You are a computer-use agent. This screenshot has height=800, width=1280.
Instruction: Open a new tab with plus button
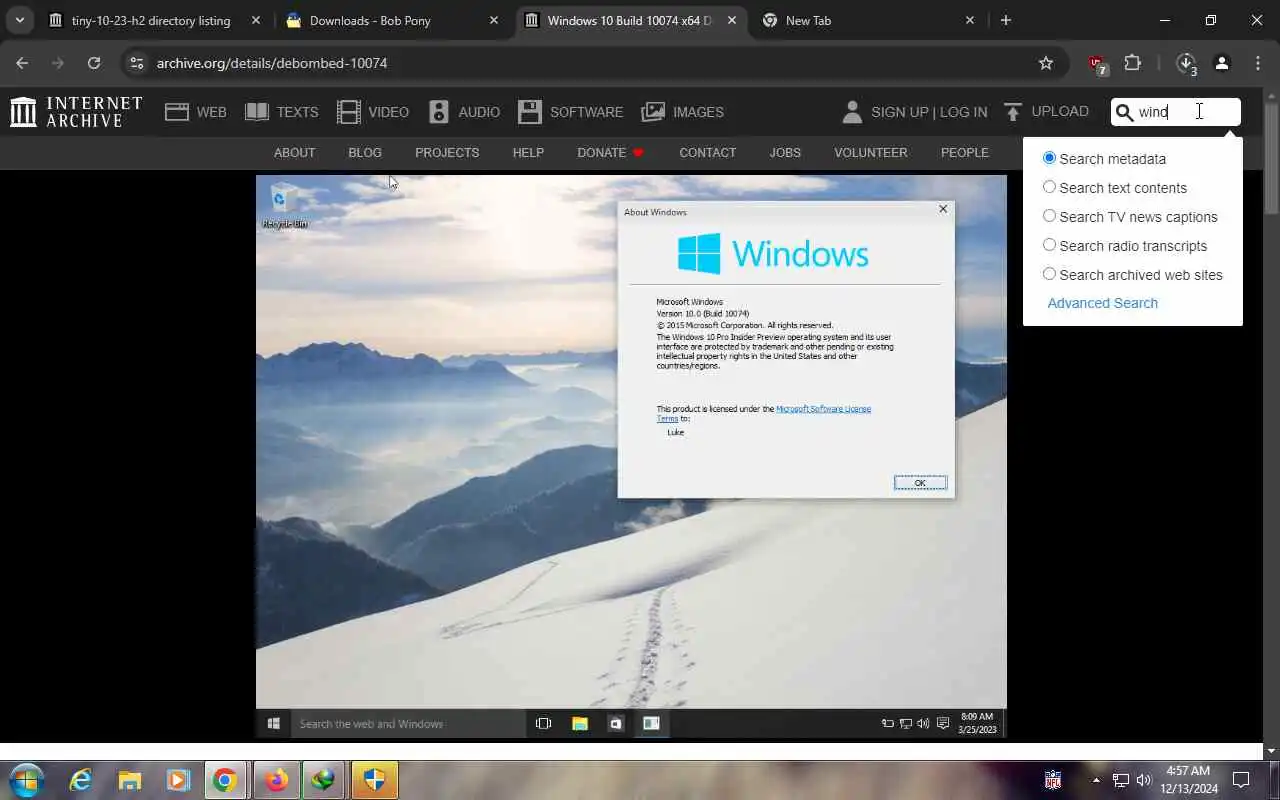click(1006, 20)
